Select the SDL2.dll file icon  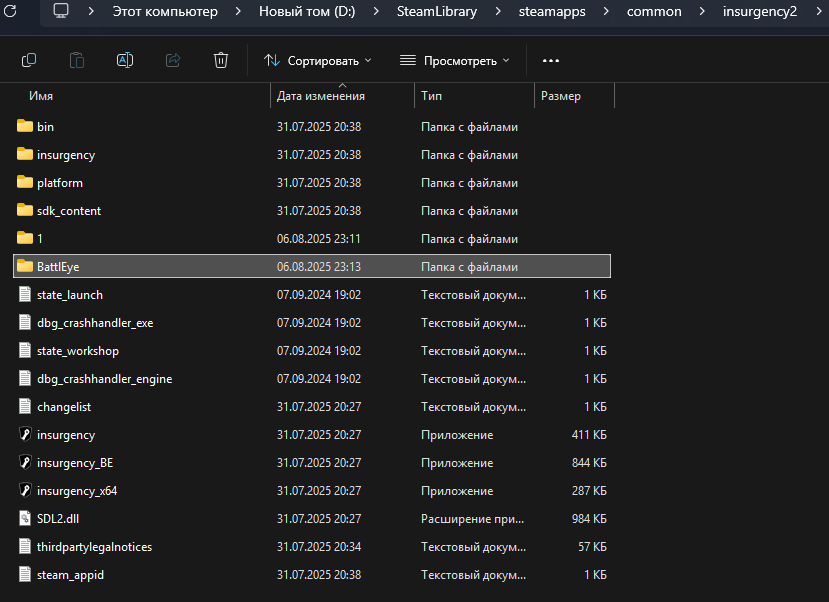click(25, 518)
